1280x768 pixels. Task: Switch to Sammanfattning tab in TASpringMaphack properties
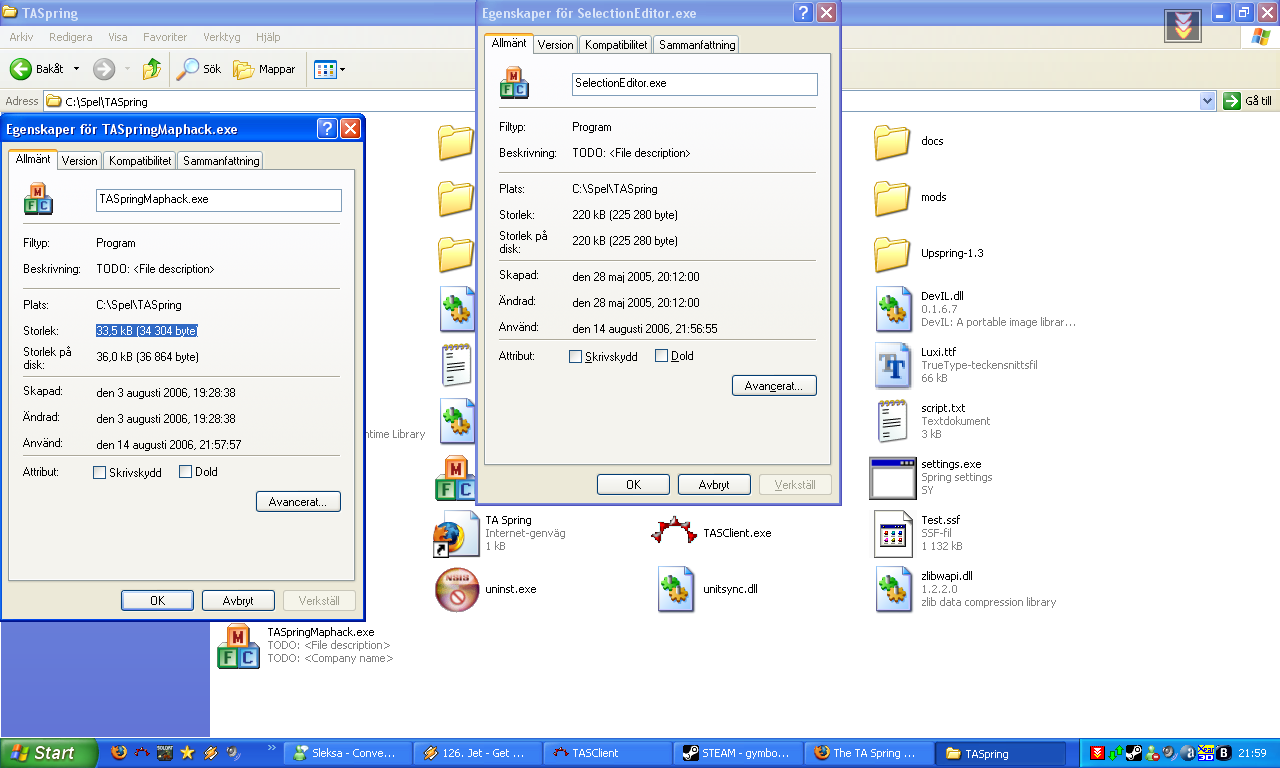221,161
